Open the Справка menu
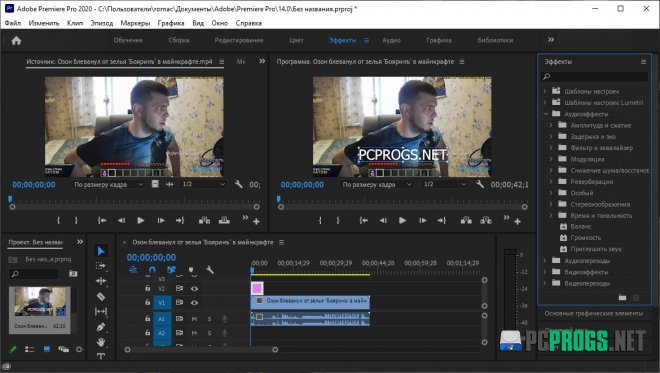This screenshot has height=373, width=660. [249, 23]
